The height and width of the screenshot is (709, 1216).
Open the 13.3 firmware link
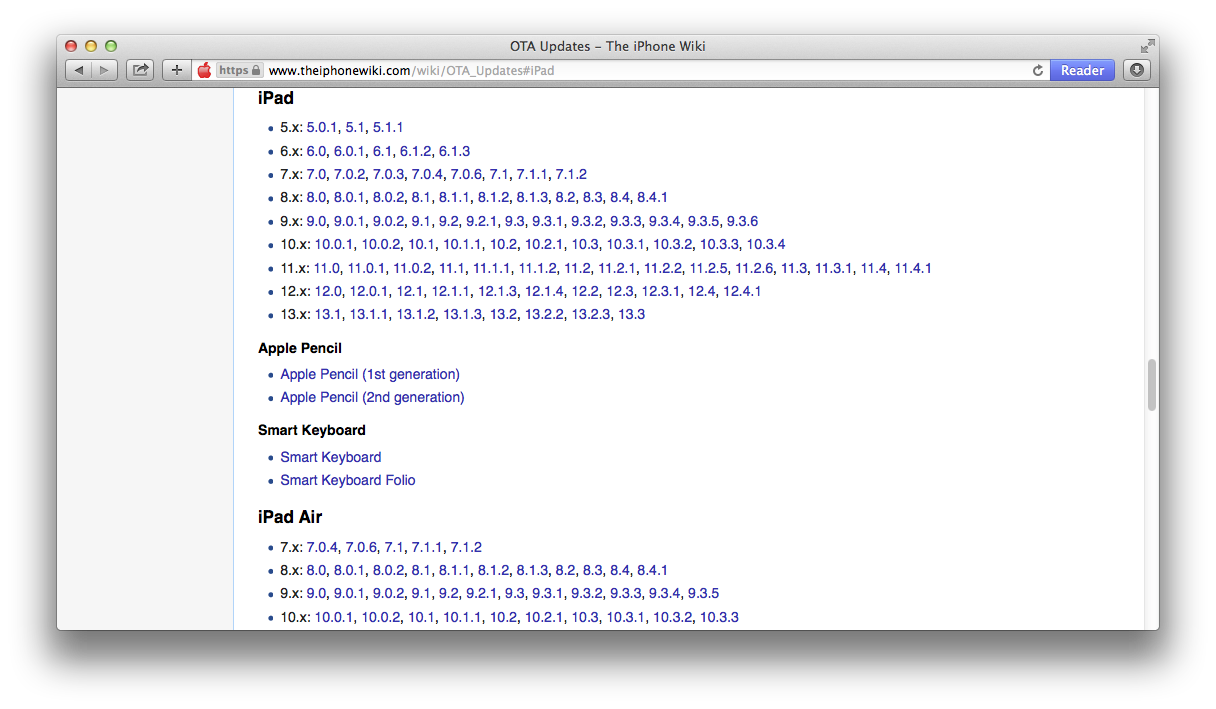click(x=631, y=314)
